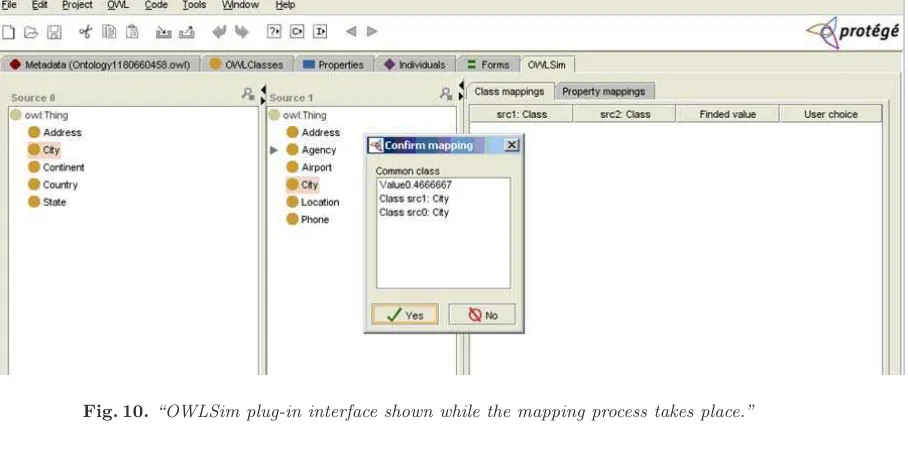Viewport: 908px width, 454px height.
Task: Undo with the left curved arrow icon
Action: pyautogui.click(x=219, y=32)
